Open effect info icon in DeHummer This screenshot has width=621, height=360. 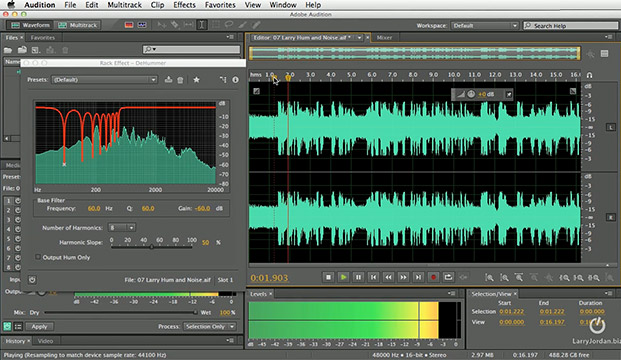pyautogui.click(x=235, y=80)
